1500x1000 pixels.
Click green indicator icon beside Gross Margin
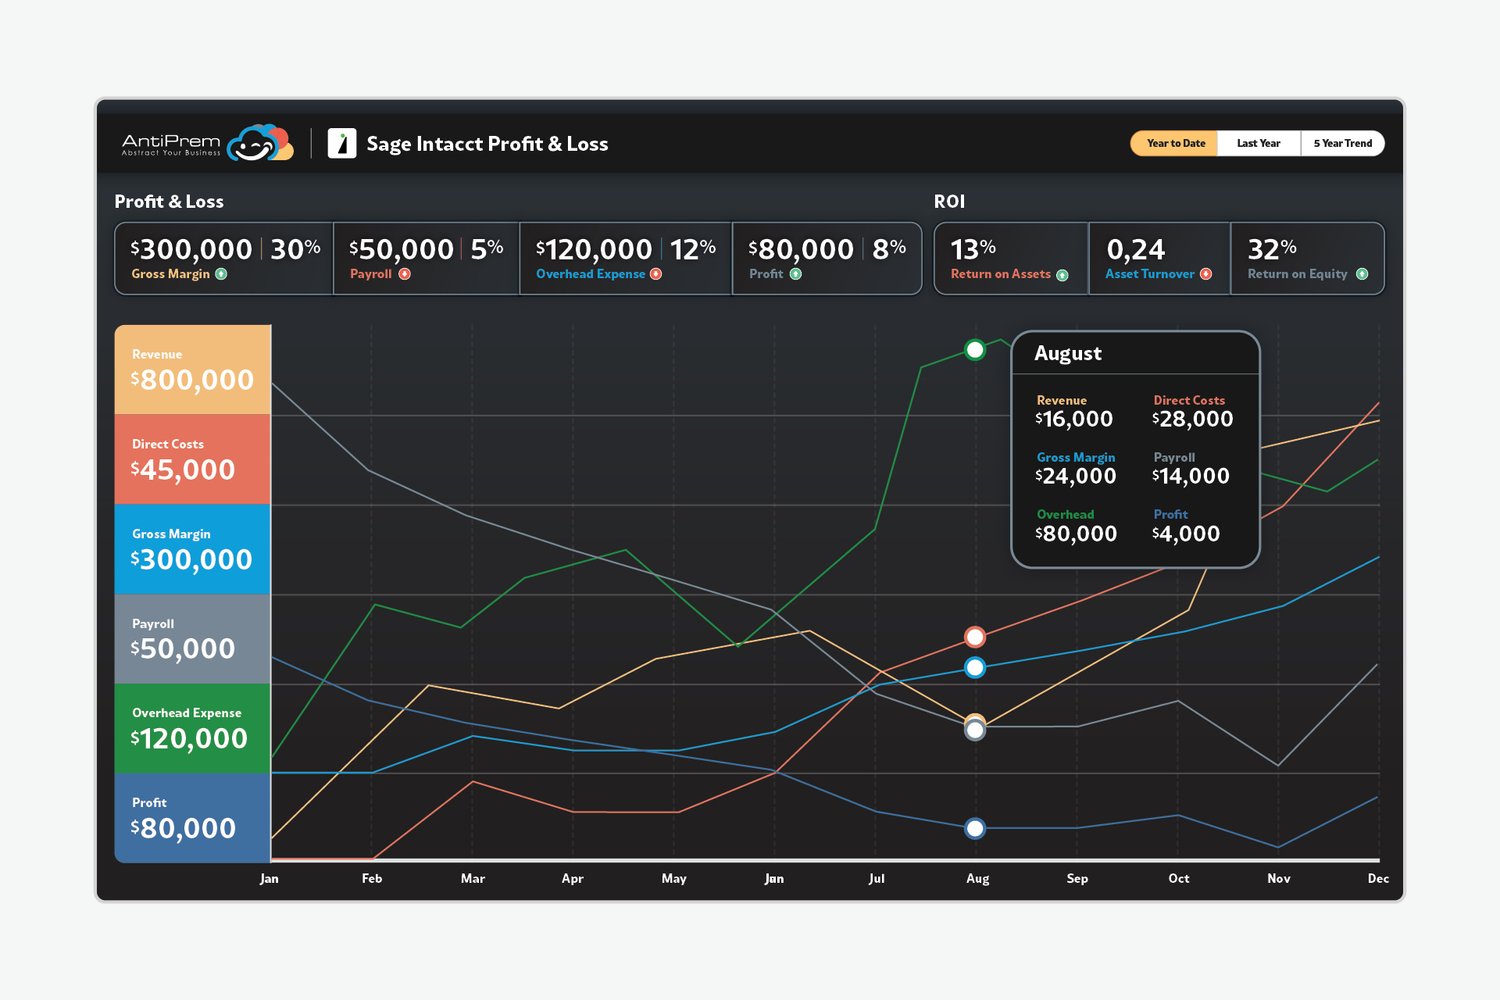pos(221,274)
